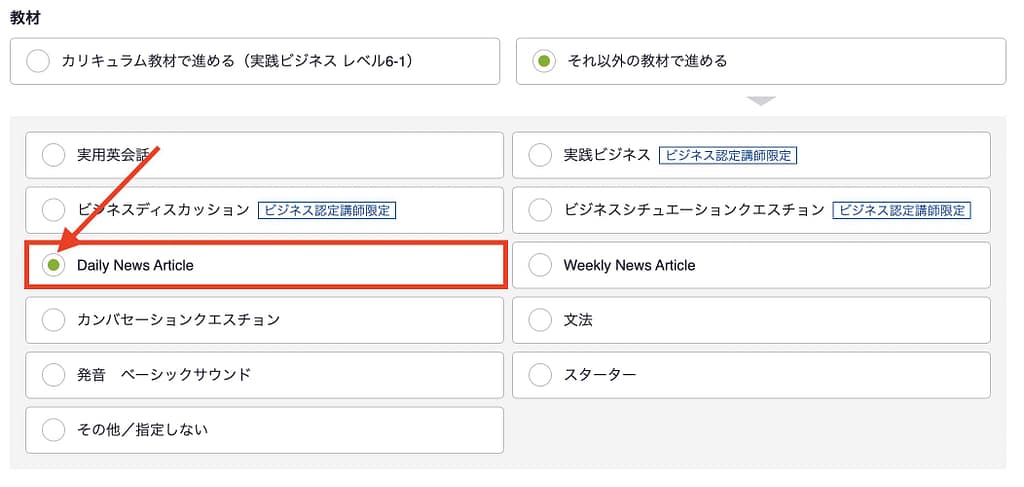The width and height of the screenshot is (1024, 487).
Task: Select ビジネスシチュエーションクエスチョン radio button
Action: (x=540, y=210)
